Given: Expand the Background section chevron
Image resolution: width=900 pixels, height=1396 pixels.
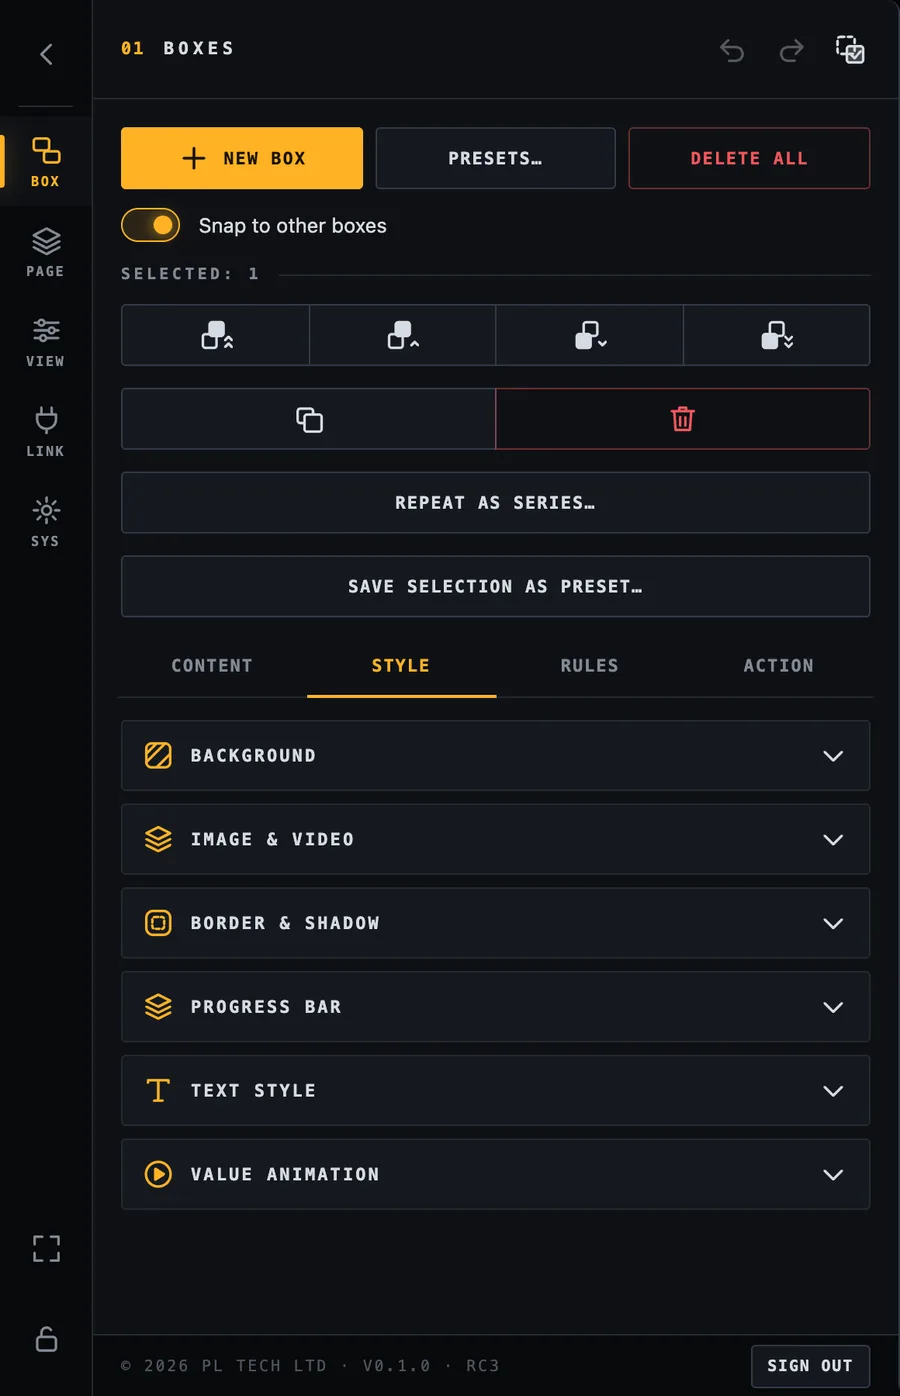Looking at the screenshot, I should [x=833, y=756].
